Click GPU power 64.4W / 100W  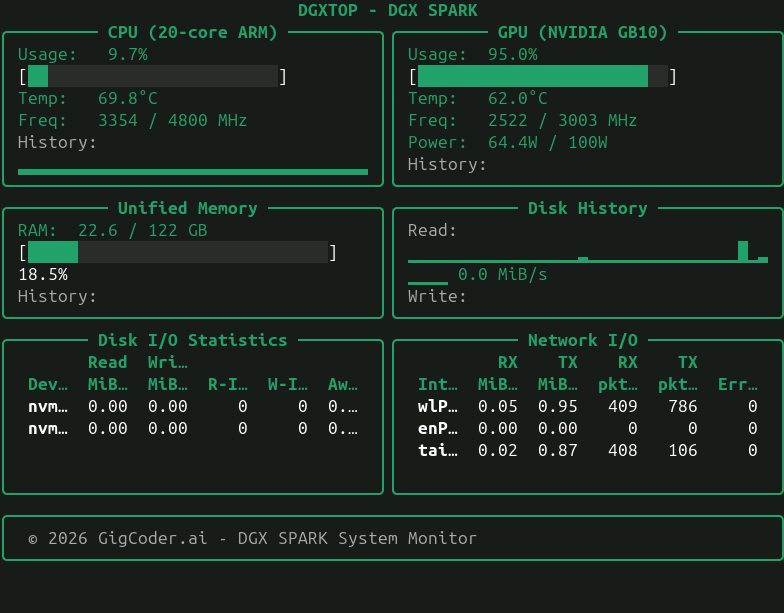pos(548,142)
